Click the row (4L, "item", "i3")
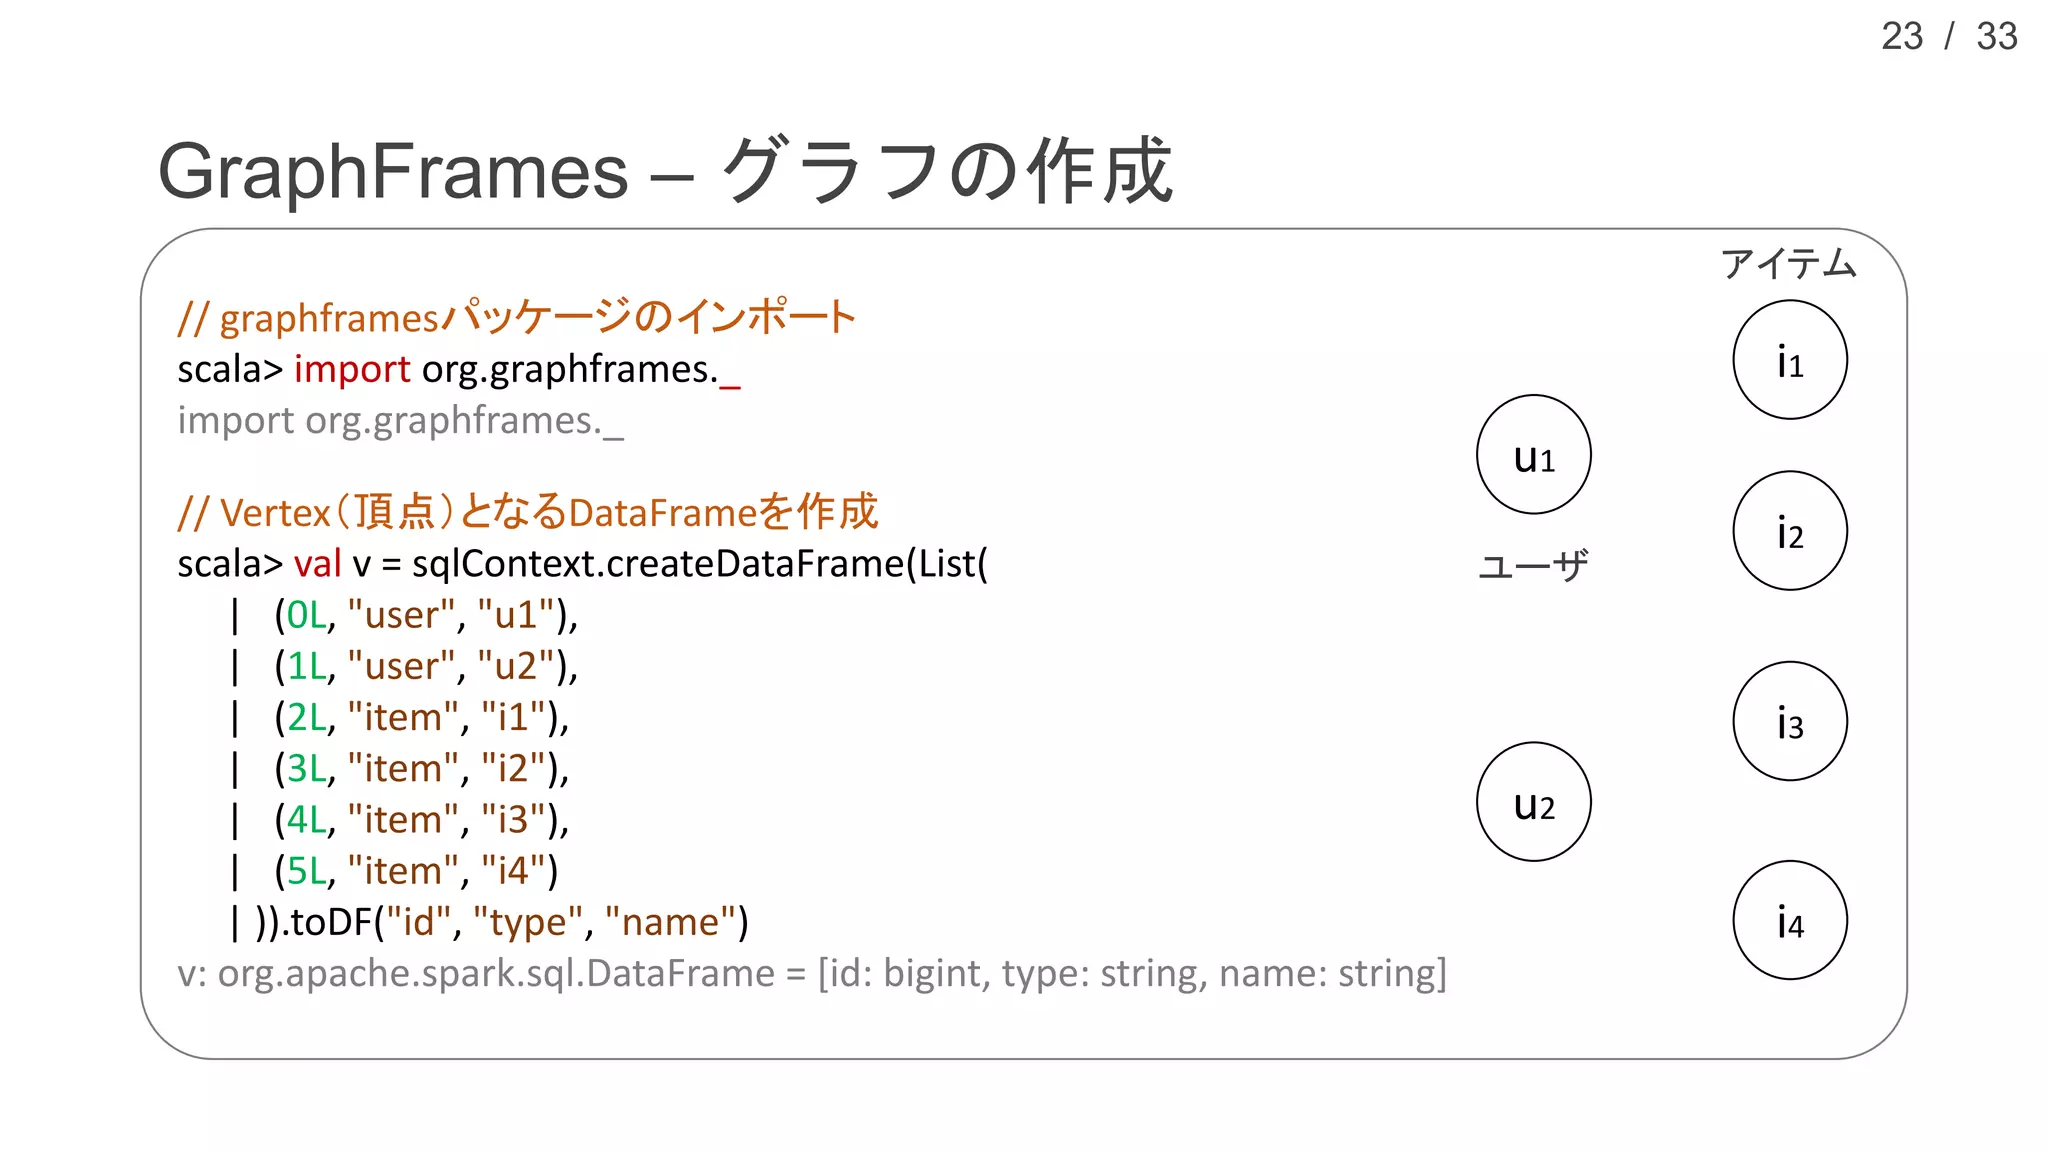Viewport: 2048px width, 1152px height. (400, 819)
